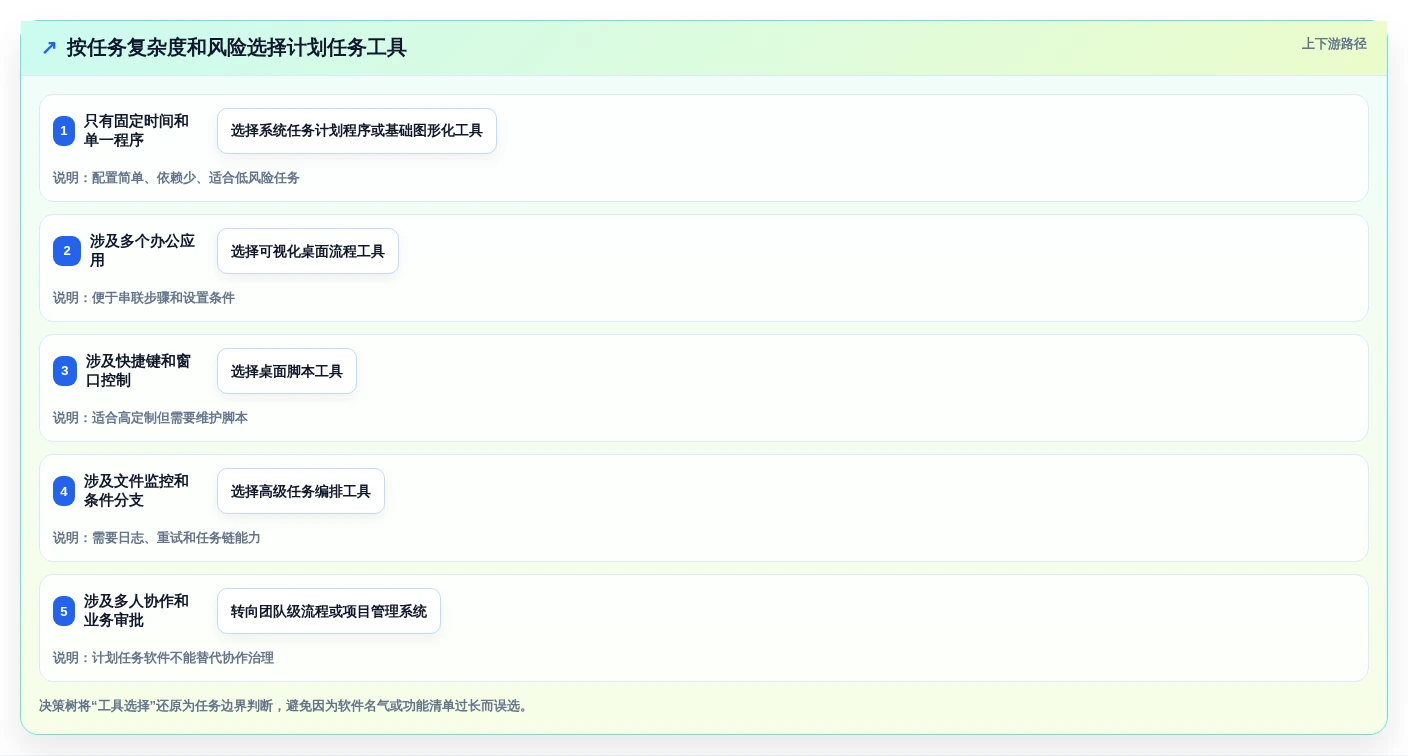The image size is (1408, 756).
Task: Click condition text 涉及多人协作和业务审批
Action: 136,611
